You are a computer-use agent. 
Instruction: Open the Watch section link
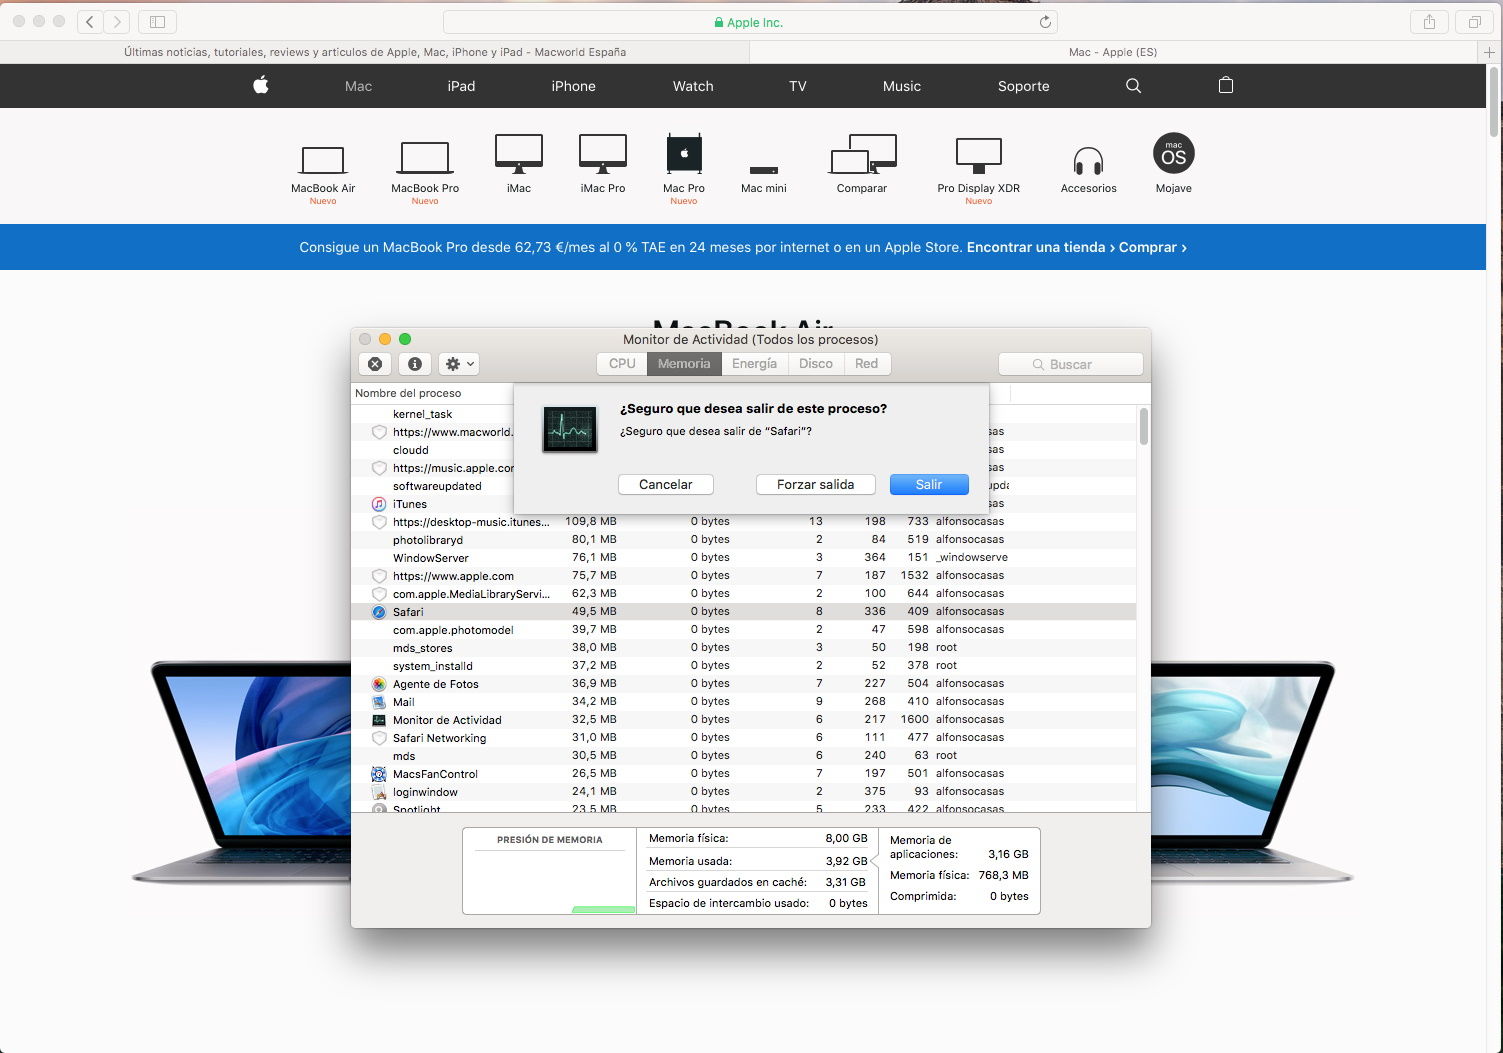click(x=693, y=86)
